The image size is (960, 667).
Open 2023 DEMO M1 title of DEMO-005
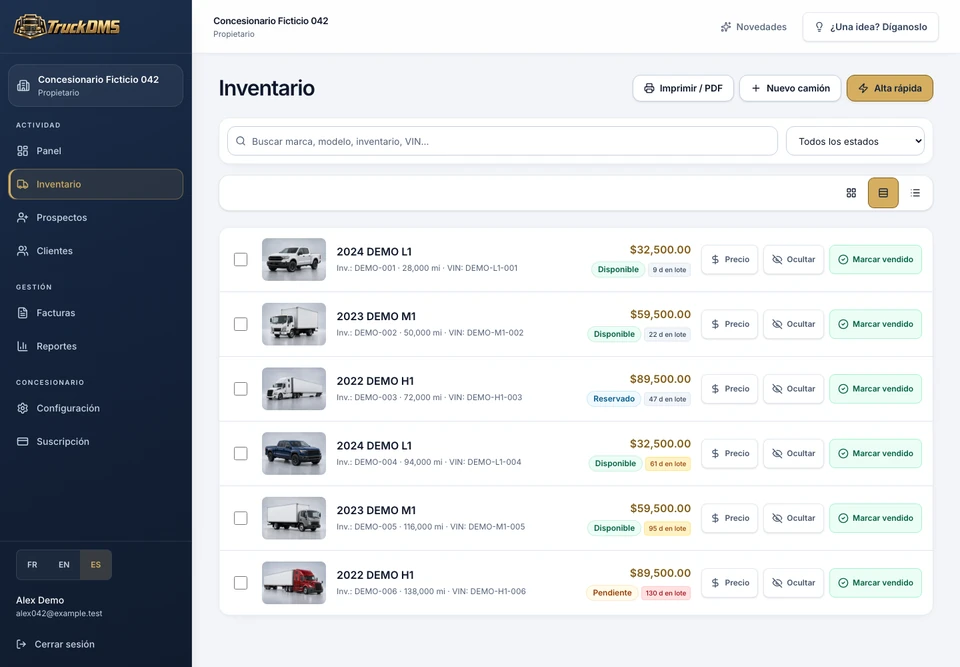click(376, 510)
